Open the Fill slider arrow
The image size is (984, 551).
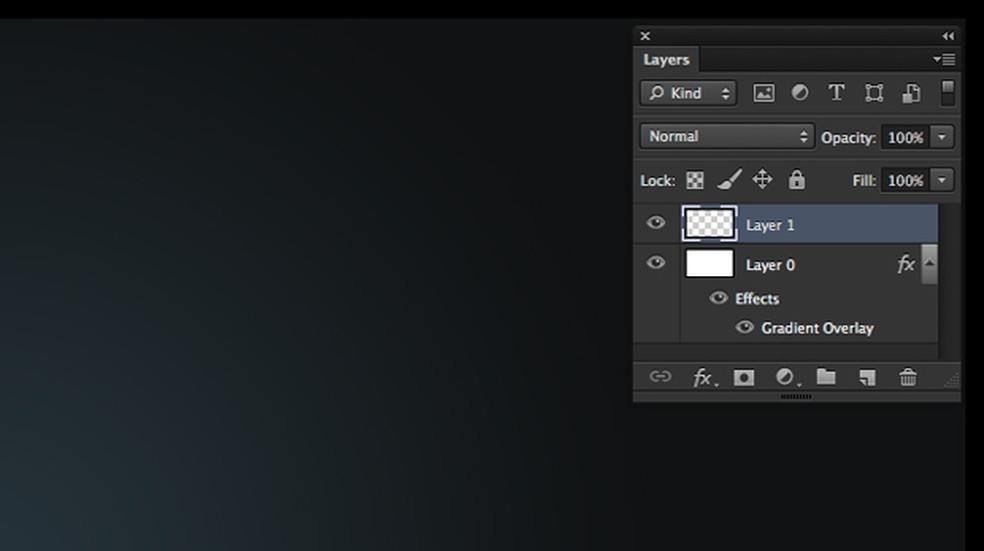[942, 180]
